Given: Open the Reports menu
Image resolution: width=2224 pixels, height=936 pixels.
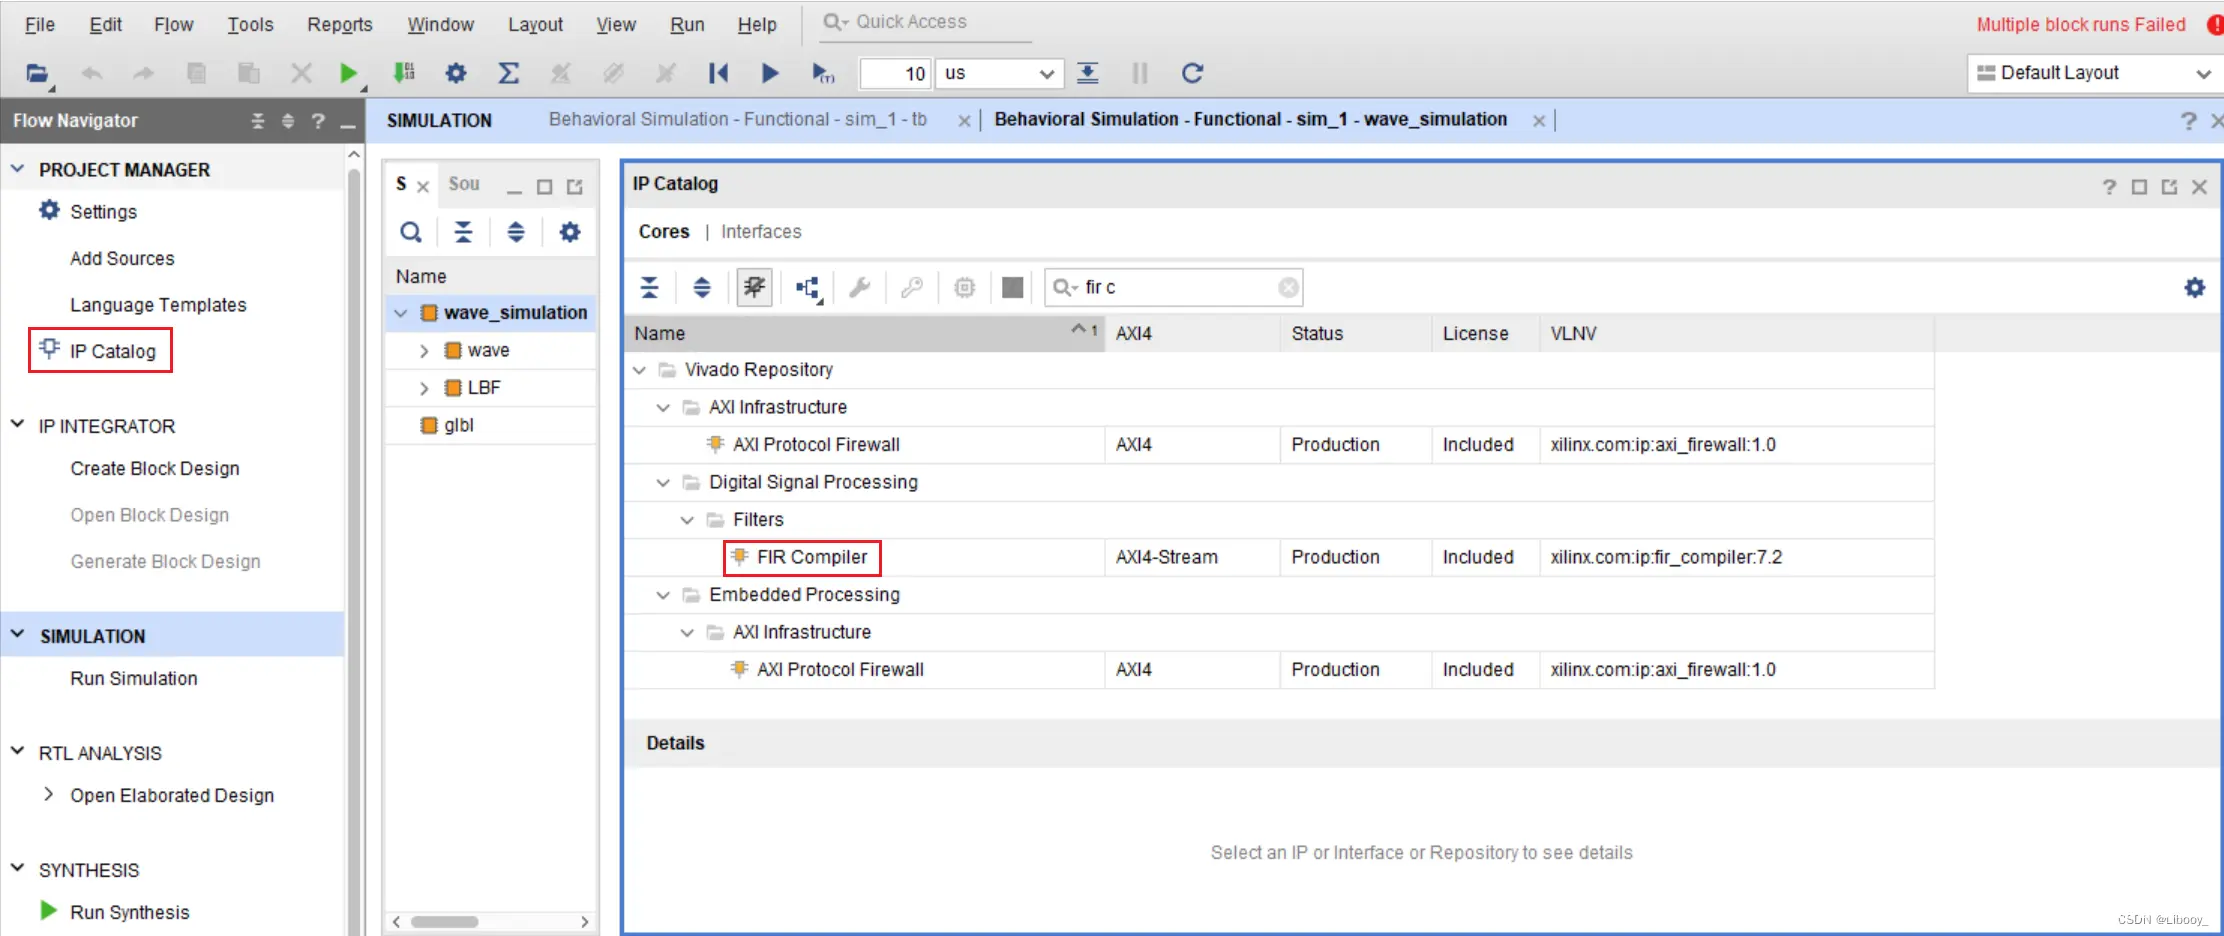Looking at the screenshot, I should pyautogui.click(x=339, y=24).
